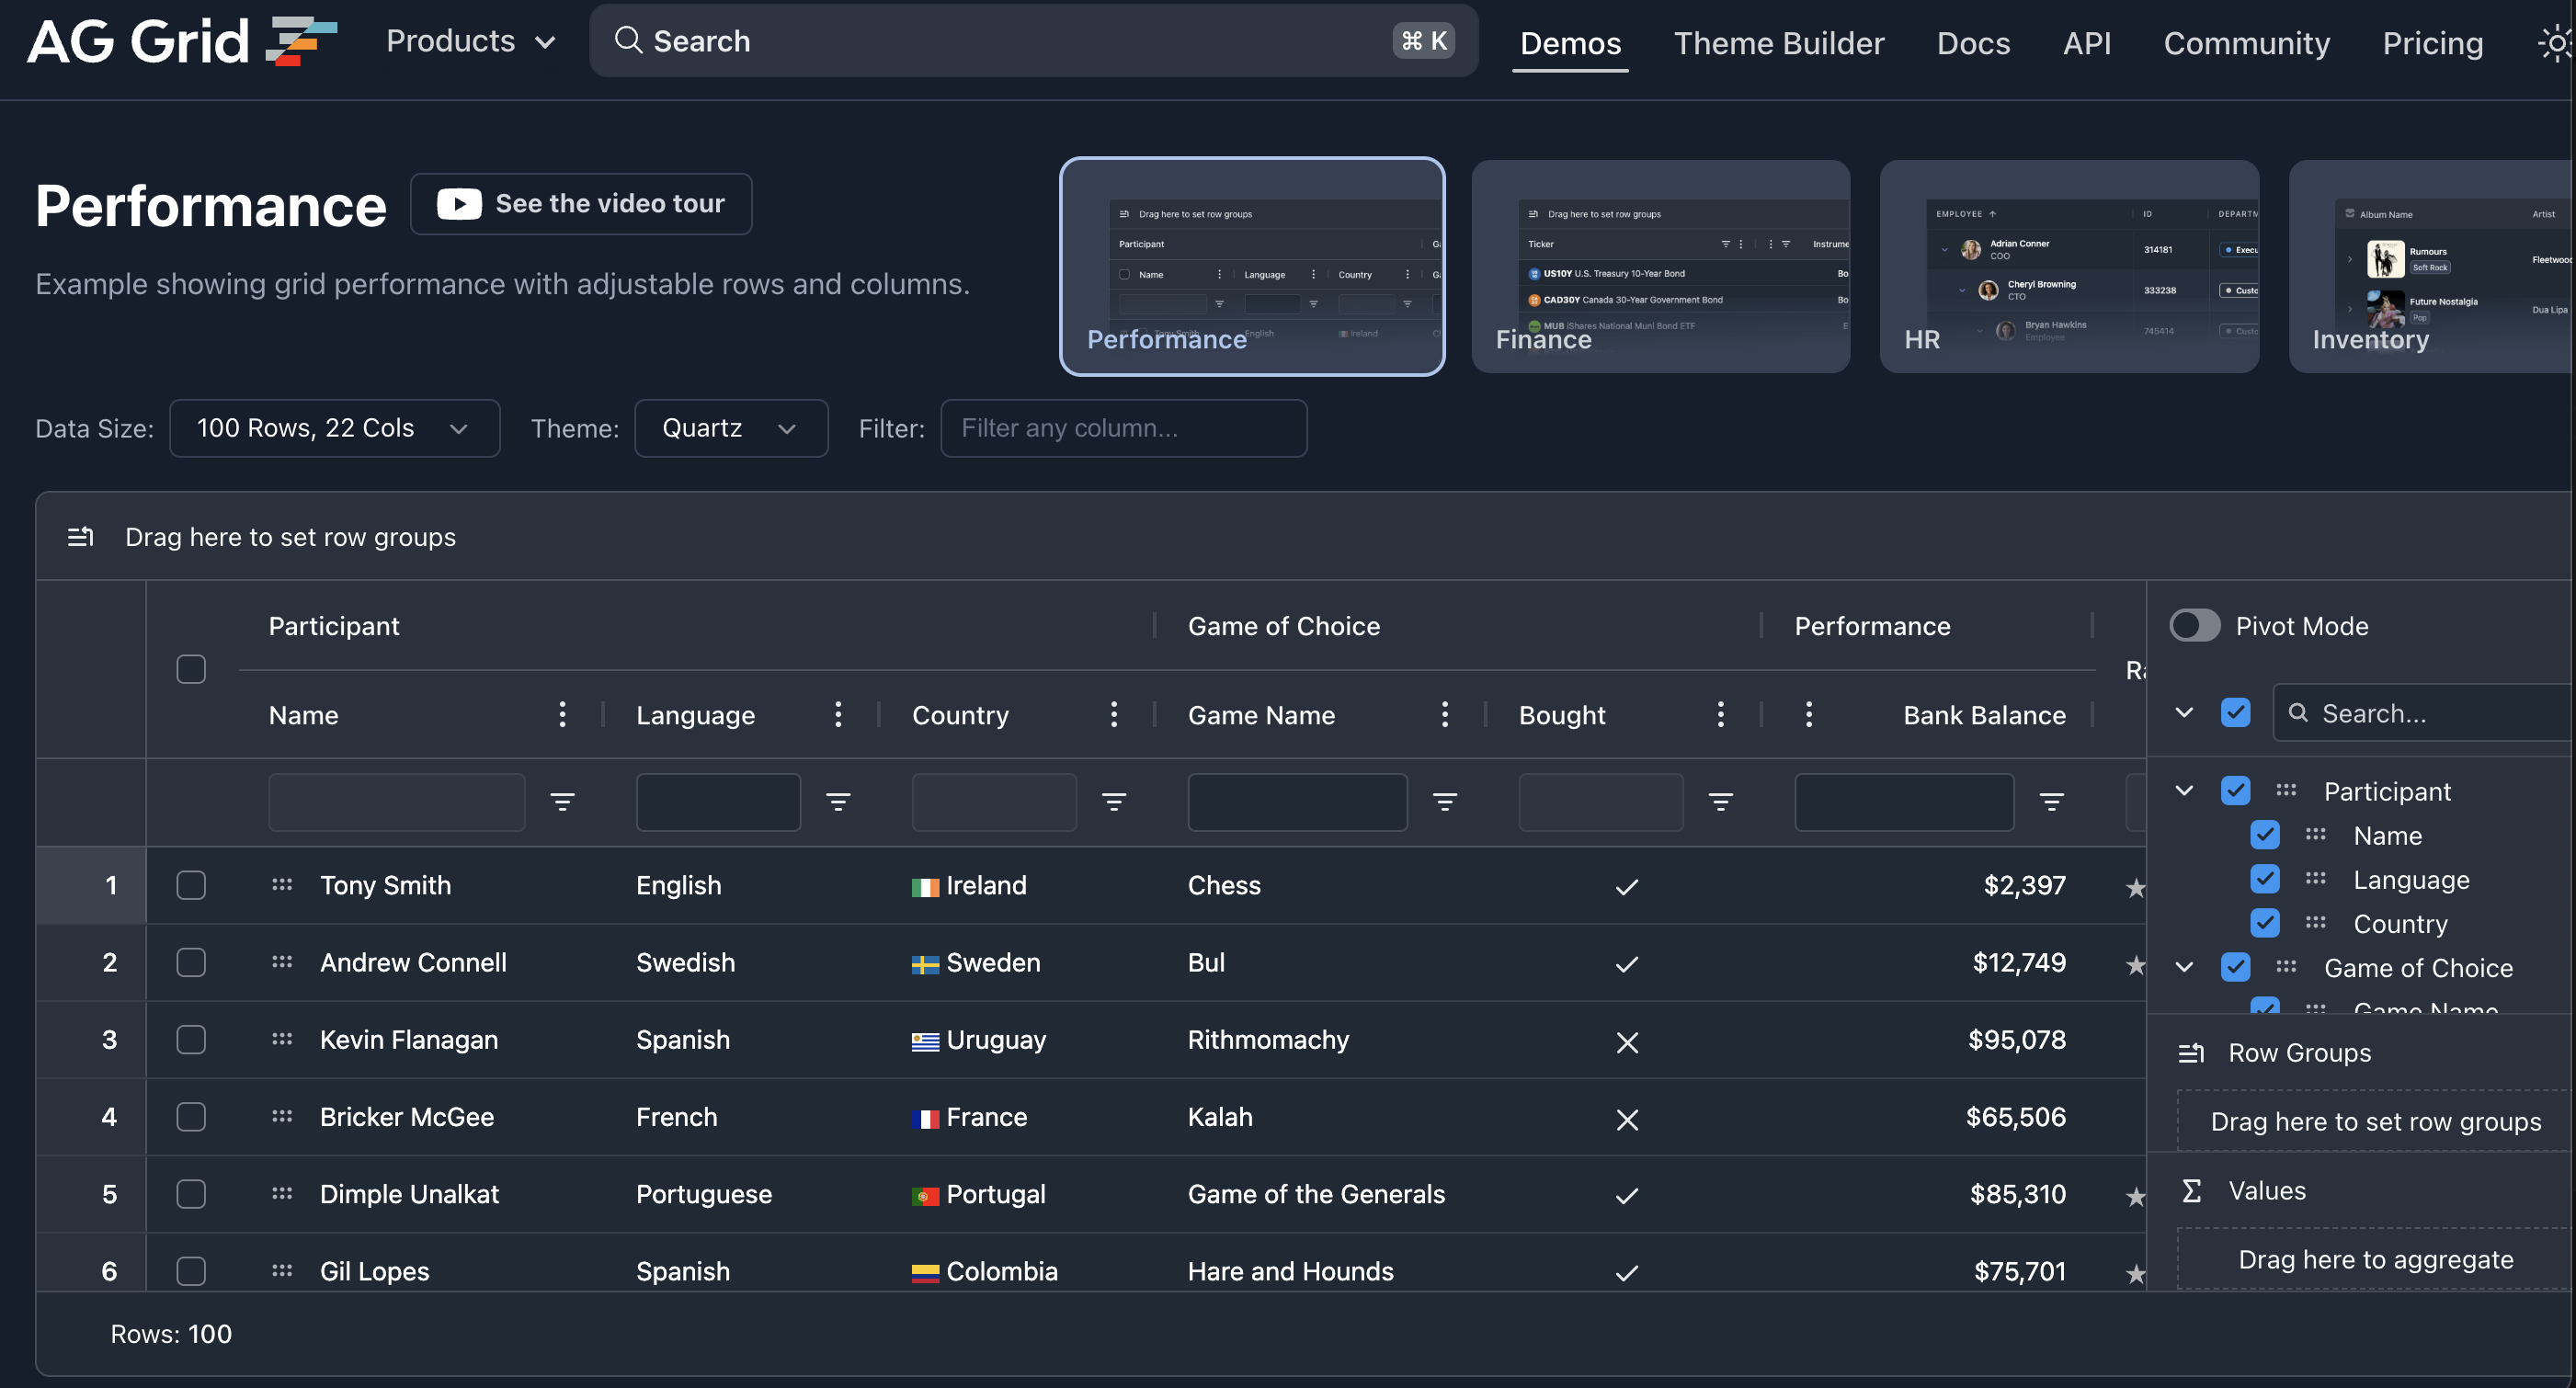The height and width of the screenshot is (1388, 2576).
Task: Click the theme toggle sun icon
Action: click(x=2555, y=43)
